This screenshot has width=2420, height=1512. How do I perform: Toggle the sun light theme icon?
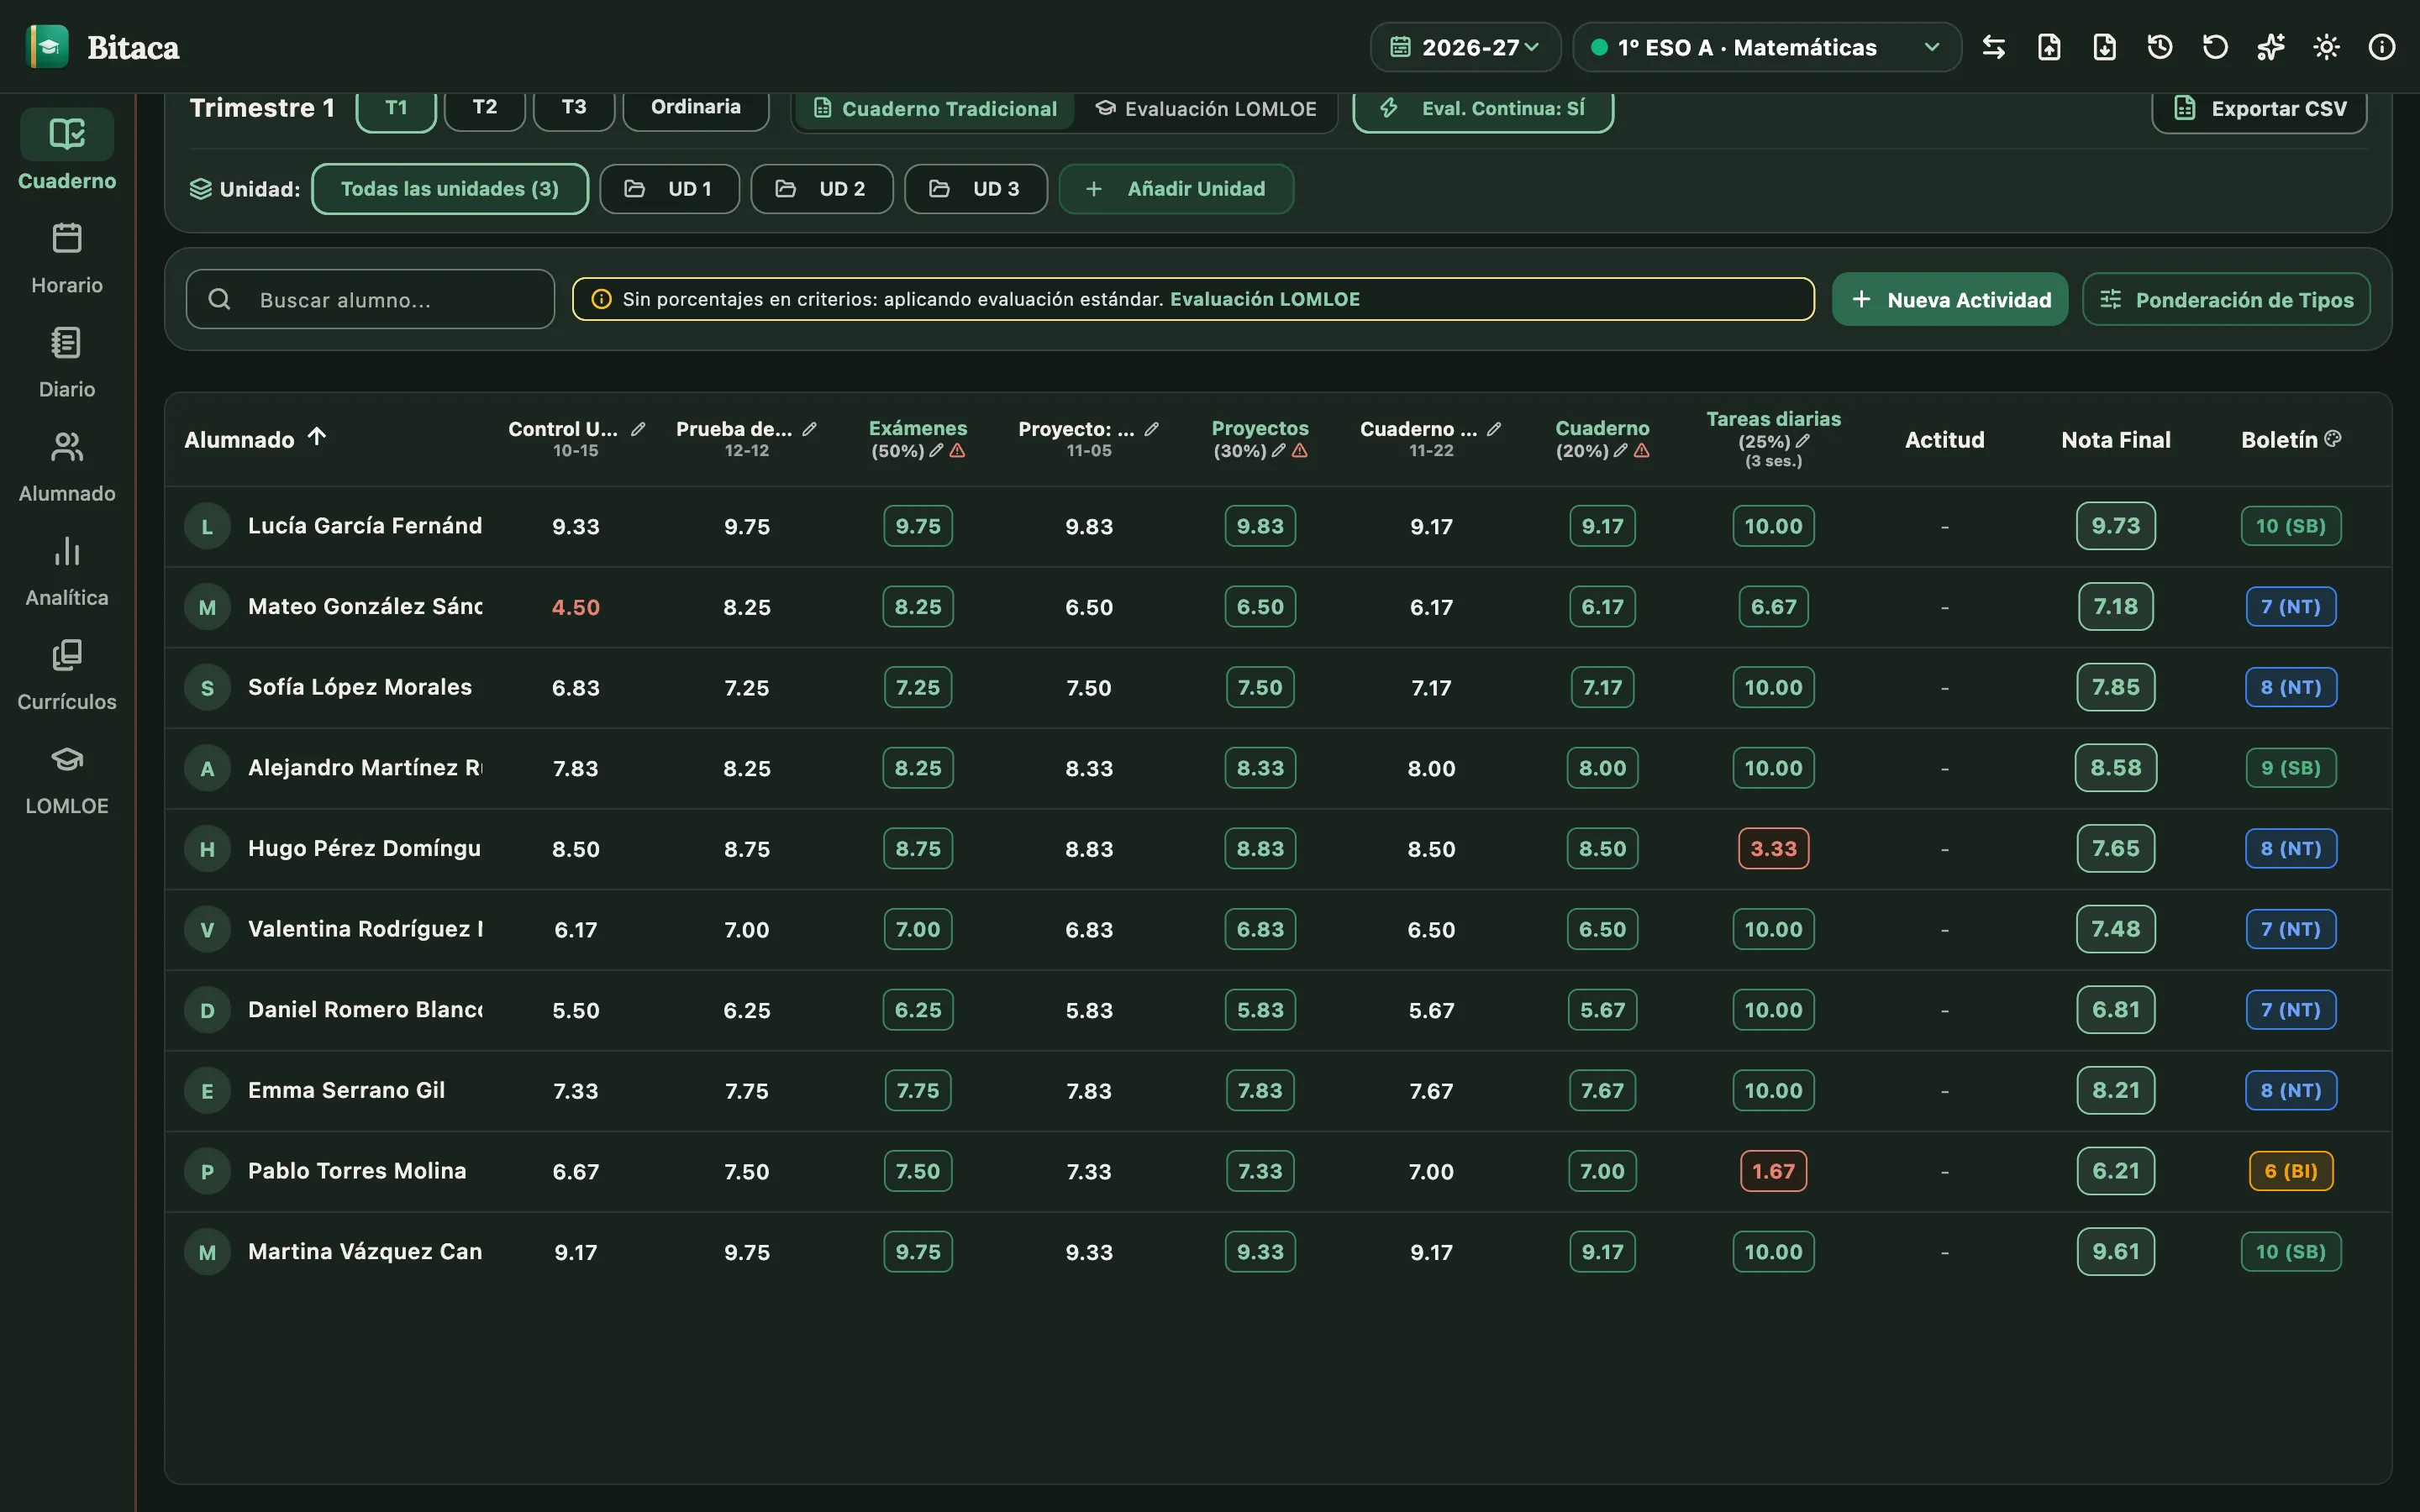2326,47
